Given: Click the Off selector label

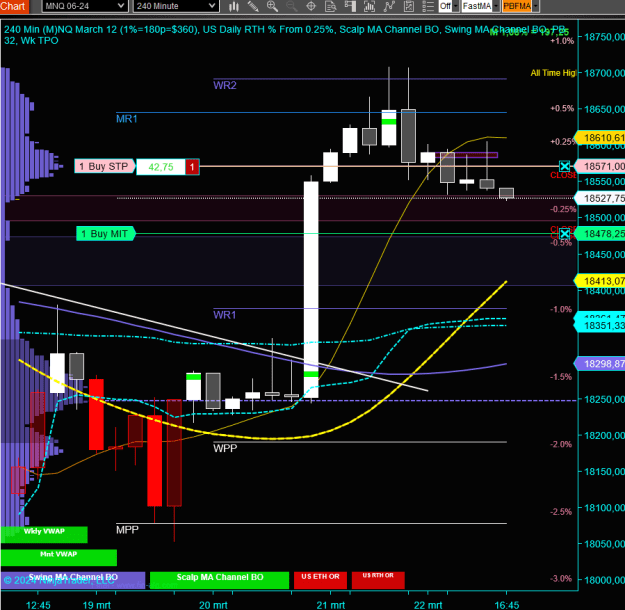Looking at the screenshot, I should point(445,6).
